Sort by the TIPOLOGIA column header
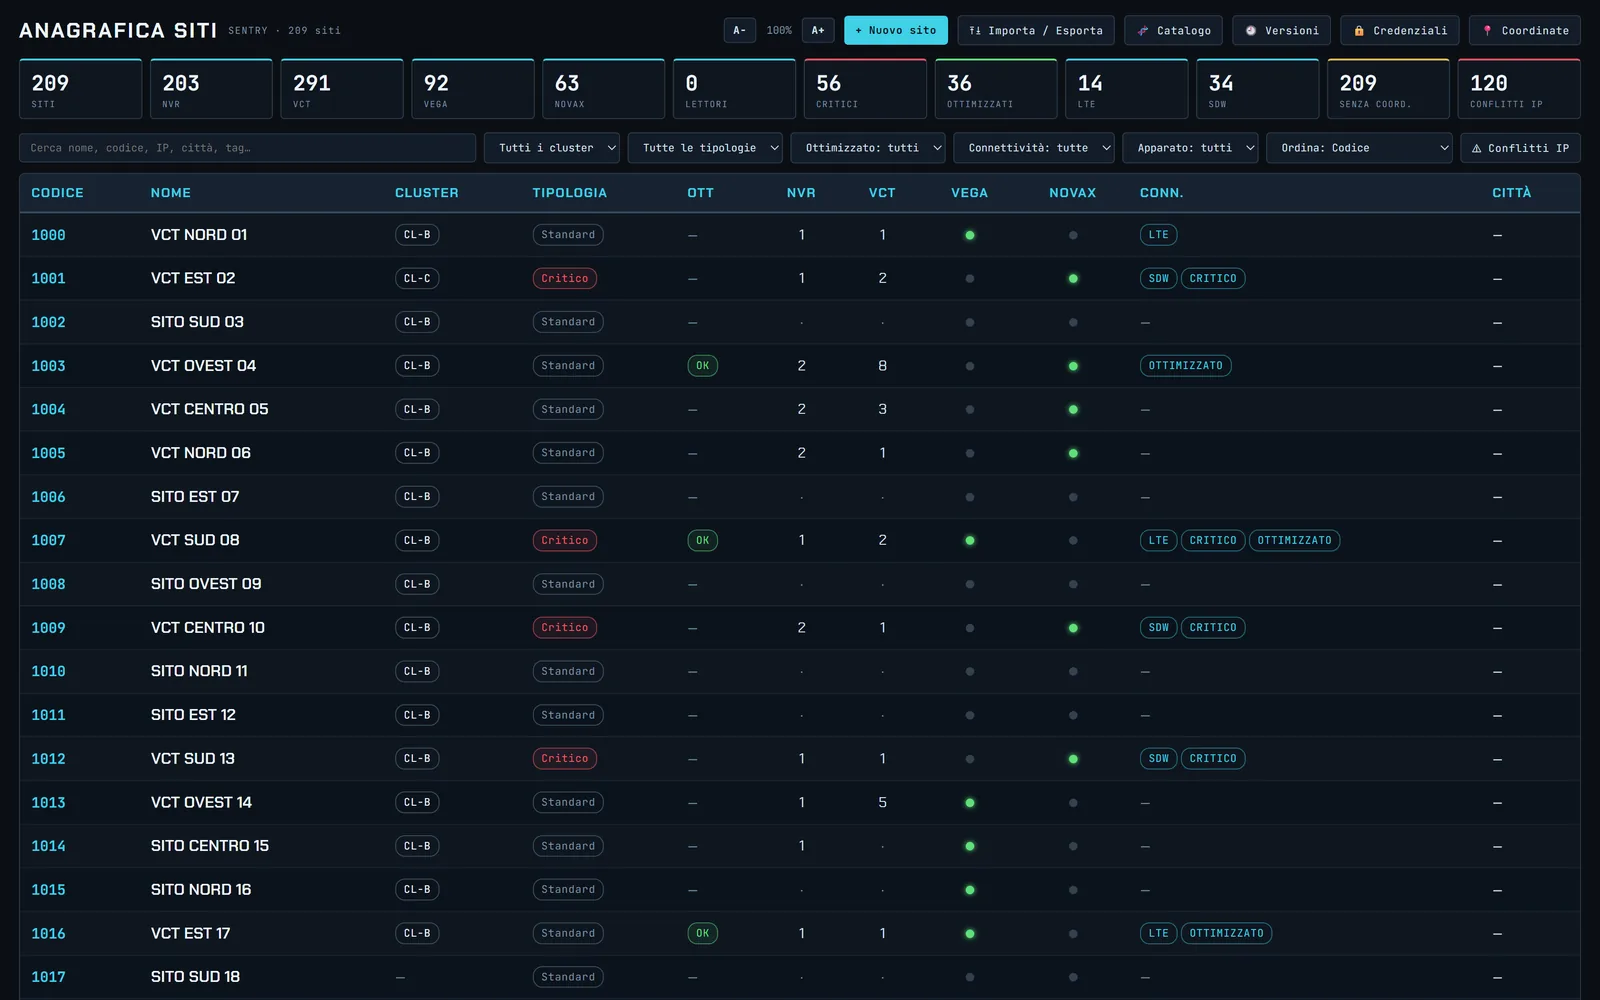 569,193
